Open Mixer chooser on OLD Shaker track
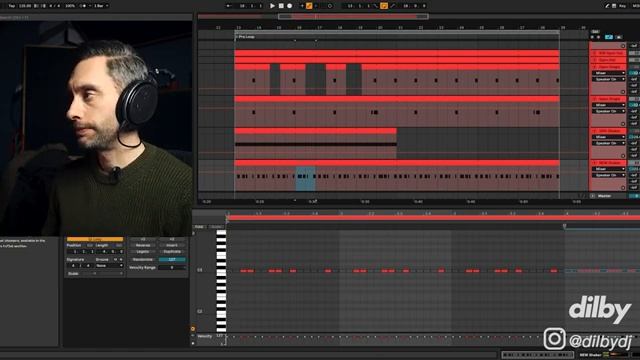 coord(609,137)
